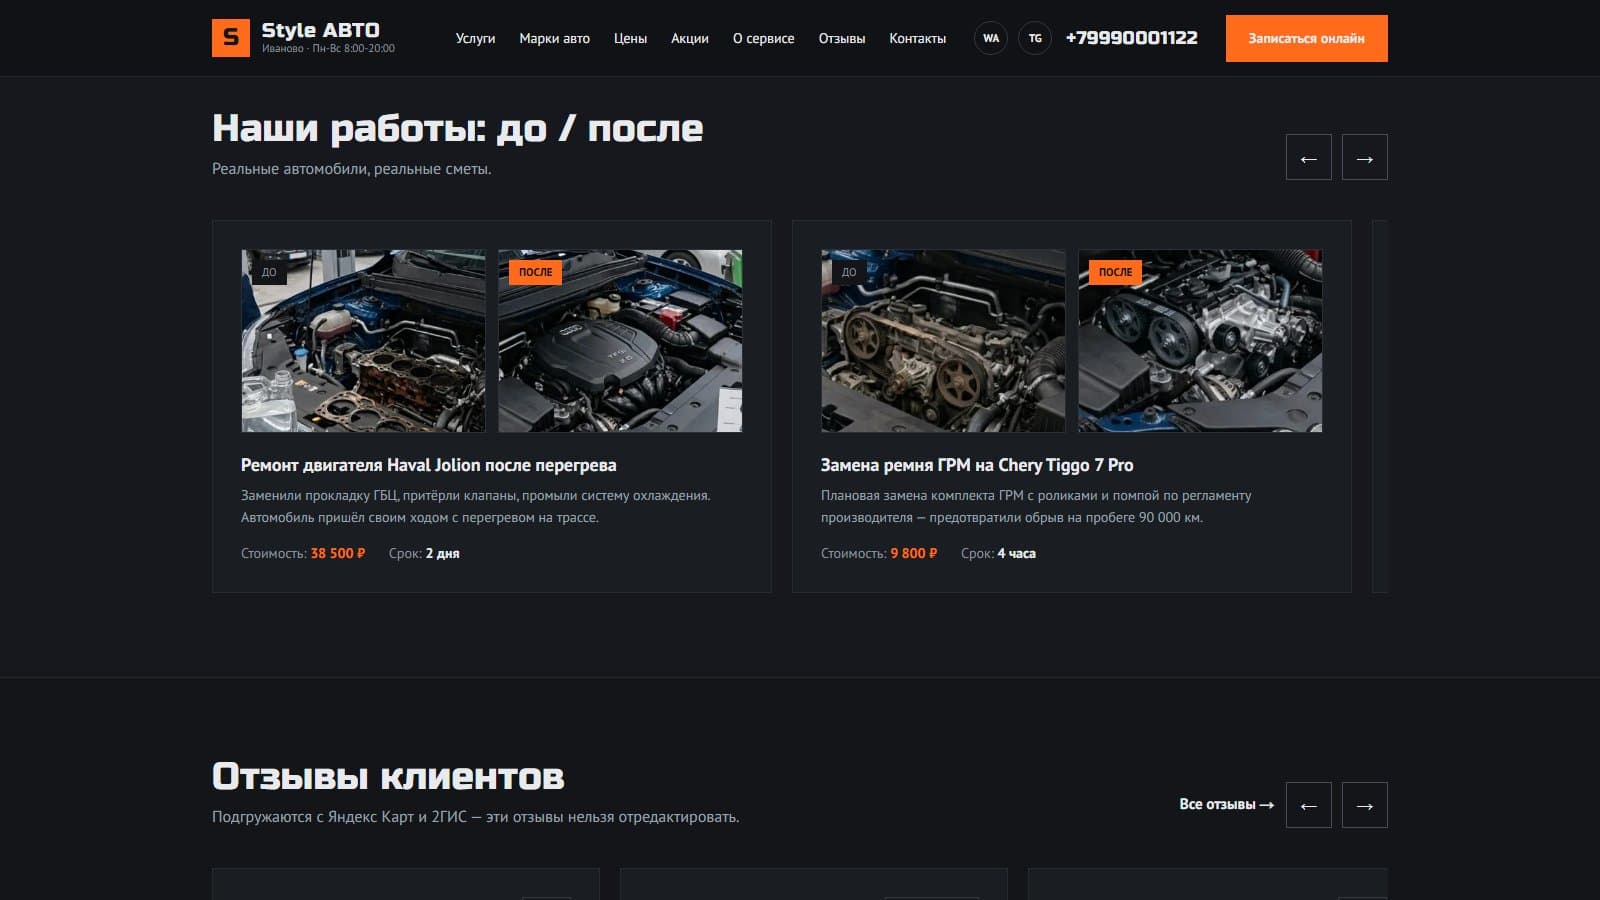Open Telegram via the TG icon
This screenshot has width=1600, height=900.
click(1035, 38)
